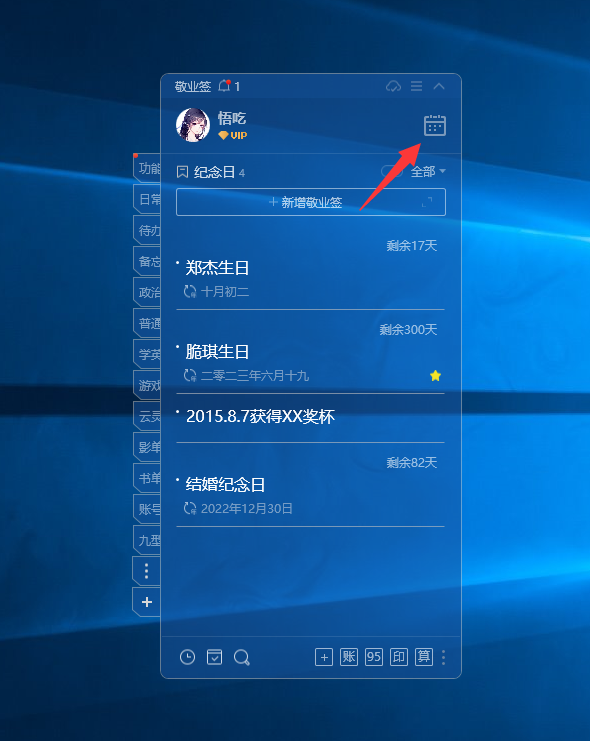
Task: Open the 算 calculator tool icon
Action: (x=424, y=657)
